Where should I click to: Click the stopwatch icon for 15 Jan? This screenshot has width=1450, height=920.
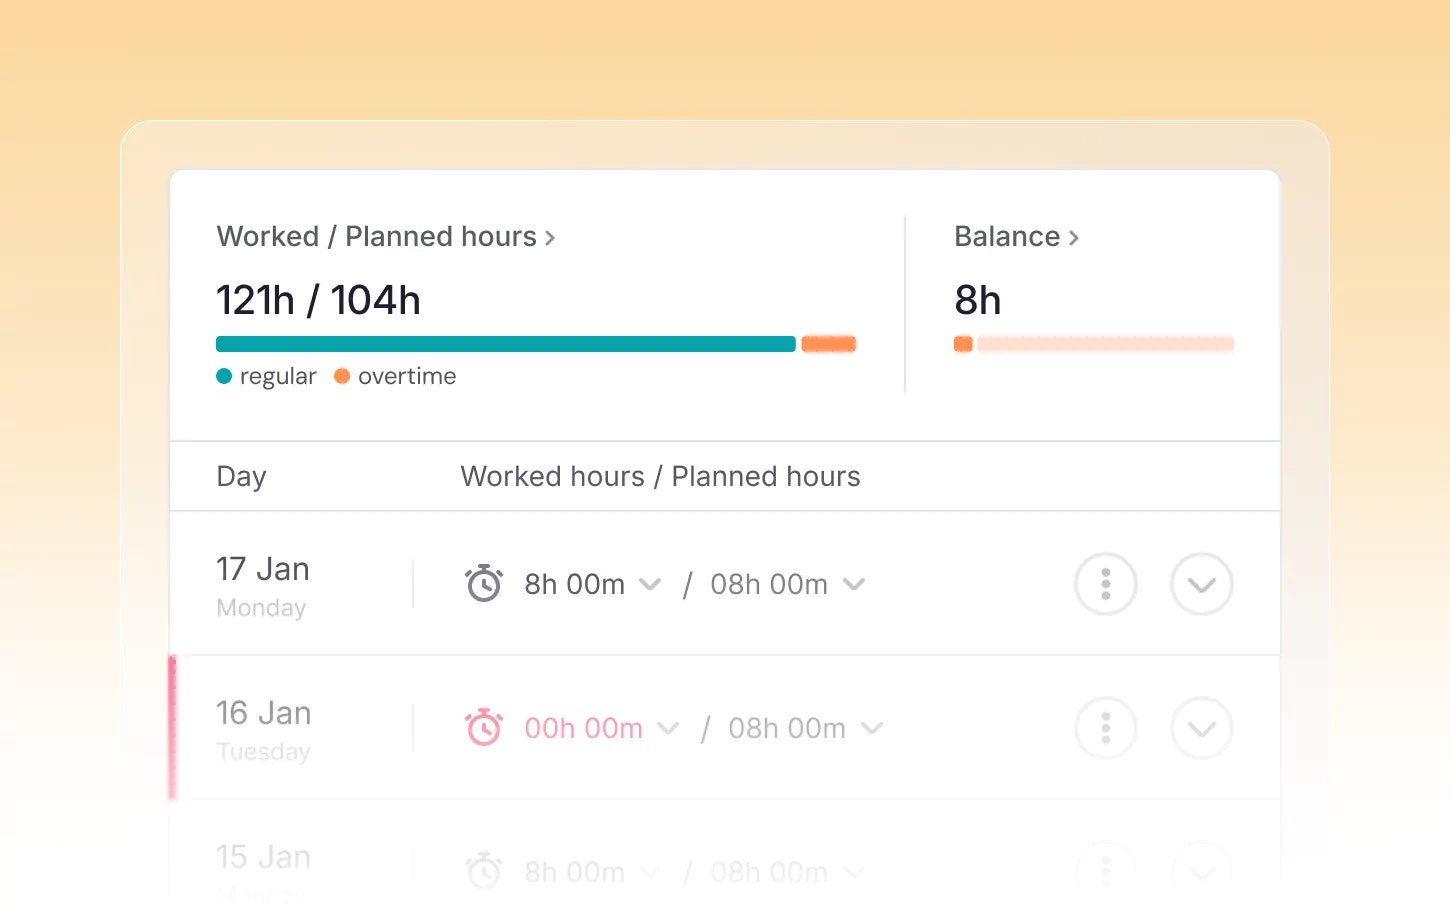click(484, 871)
